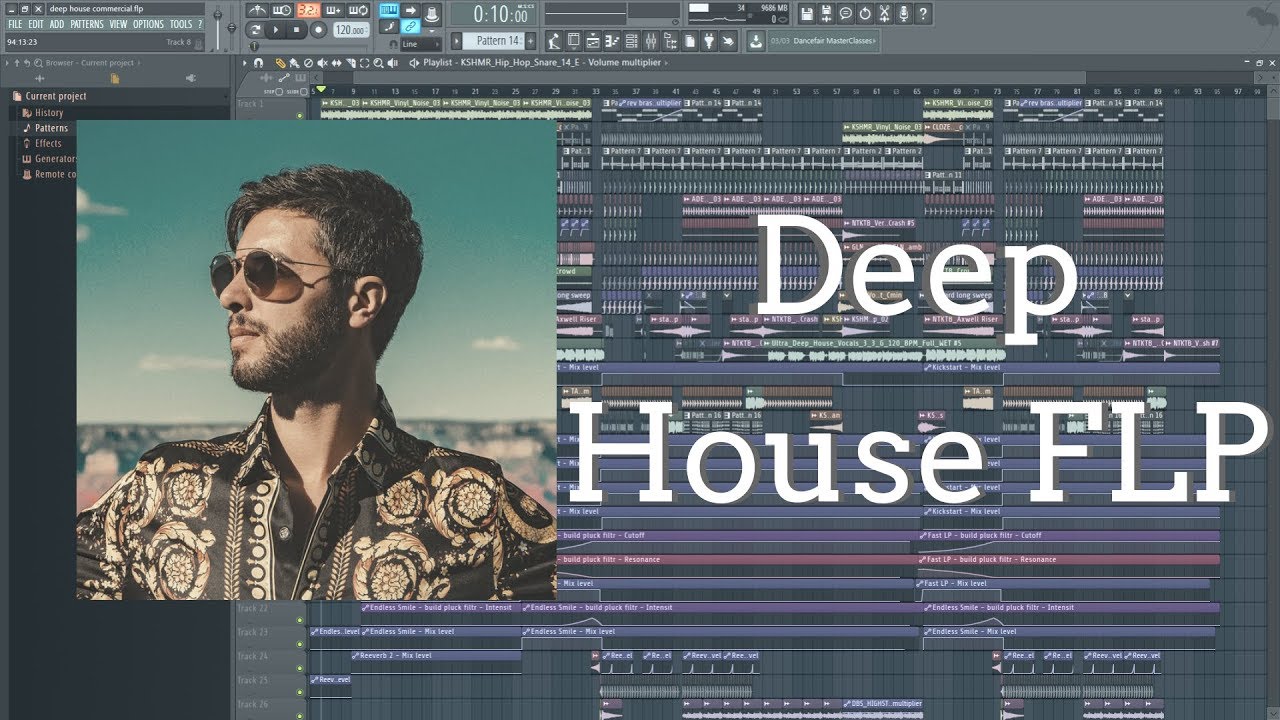Click the metronome icon
The width and height of the screenshot is (1280, 720).
coord(257,10)
